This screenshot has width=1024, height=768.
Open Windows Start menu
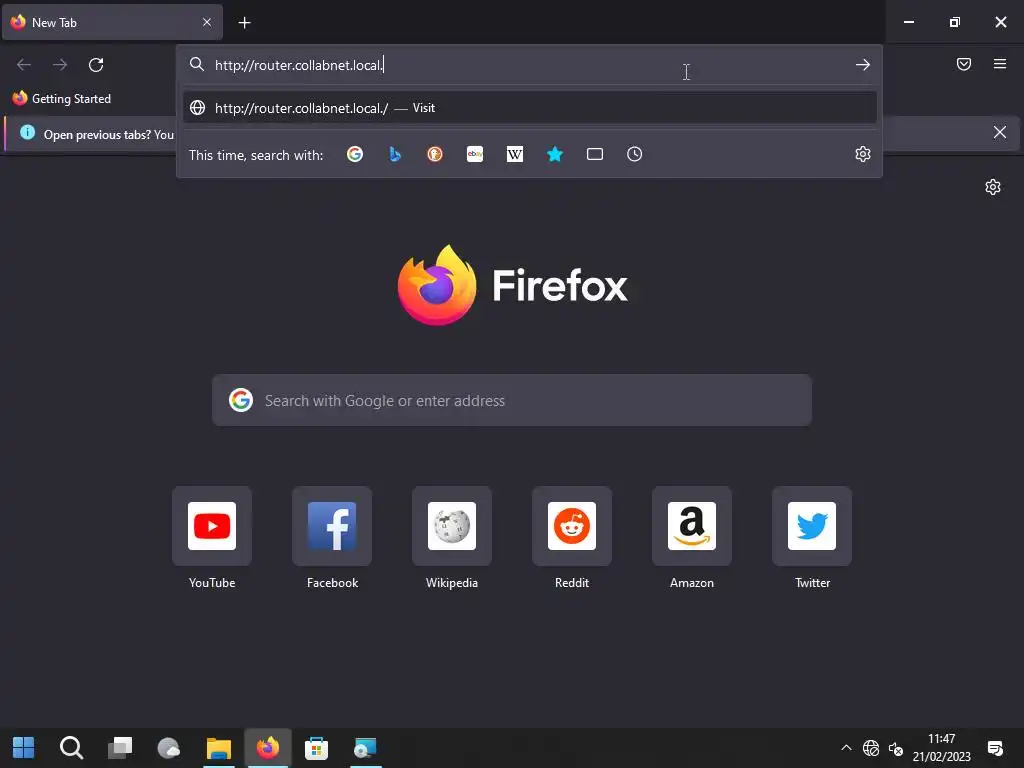[24, 748]
